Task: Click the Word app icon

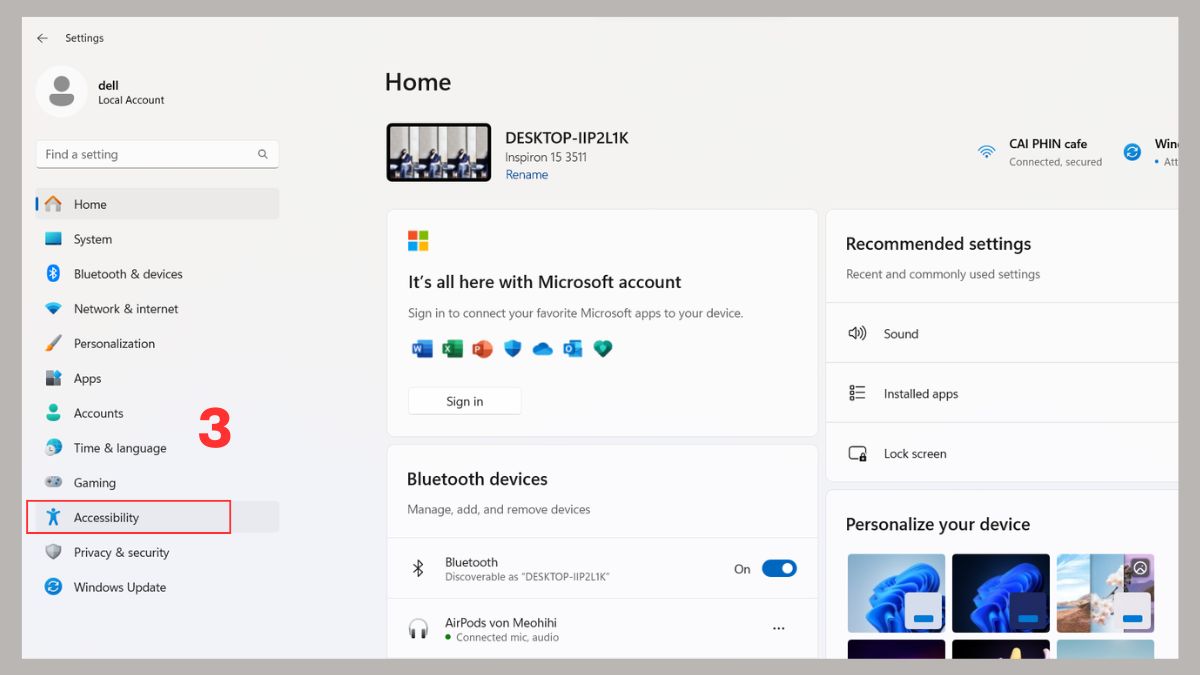Action: 422,348
